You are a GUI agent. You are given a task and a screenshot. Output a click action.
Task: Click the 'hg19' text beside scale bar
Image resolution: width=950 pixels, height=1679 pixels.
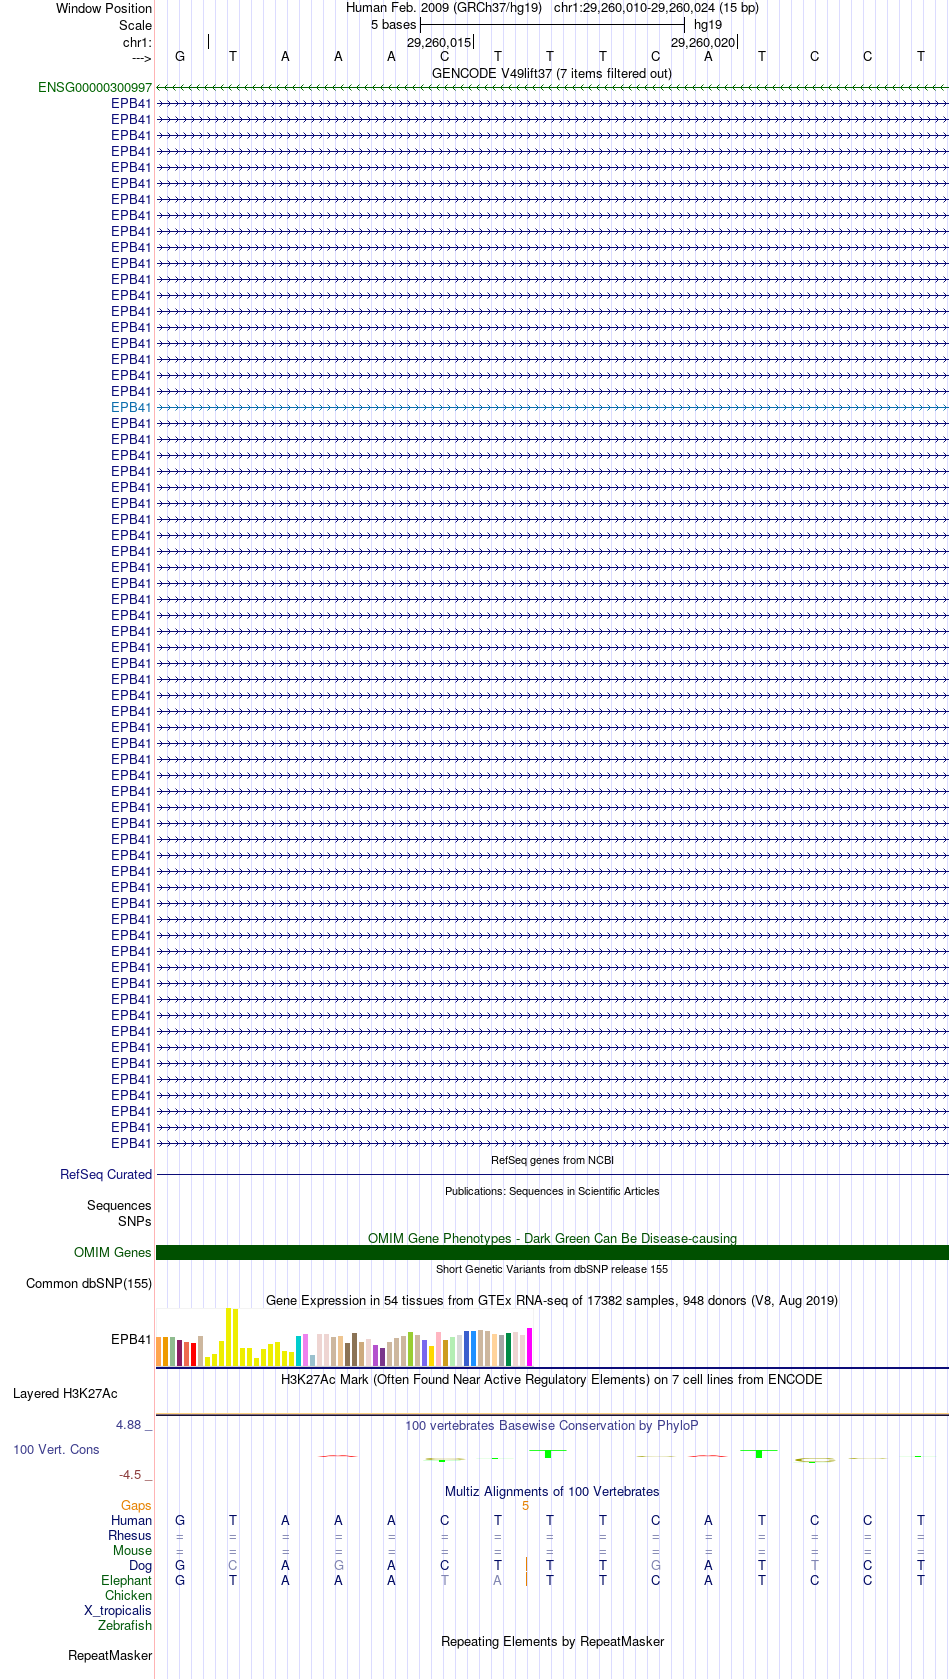(708, 25)
